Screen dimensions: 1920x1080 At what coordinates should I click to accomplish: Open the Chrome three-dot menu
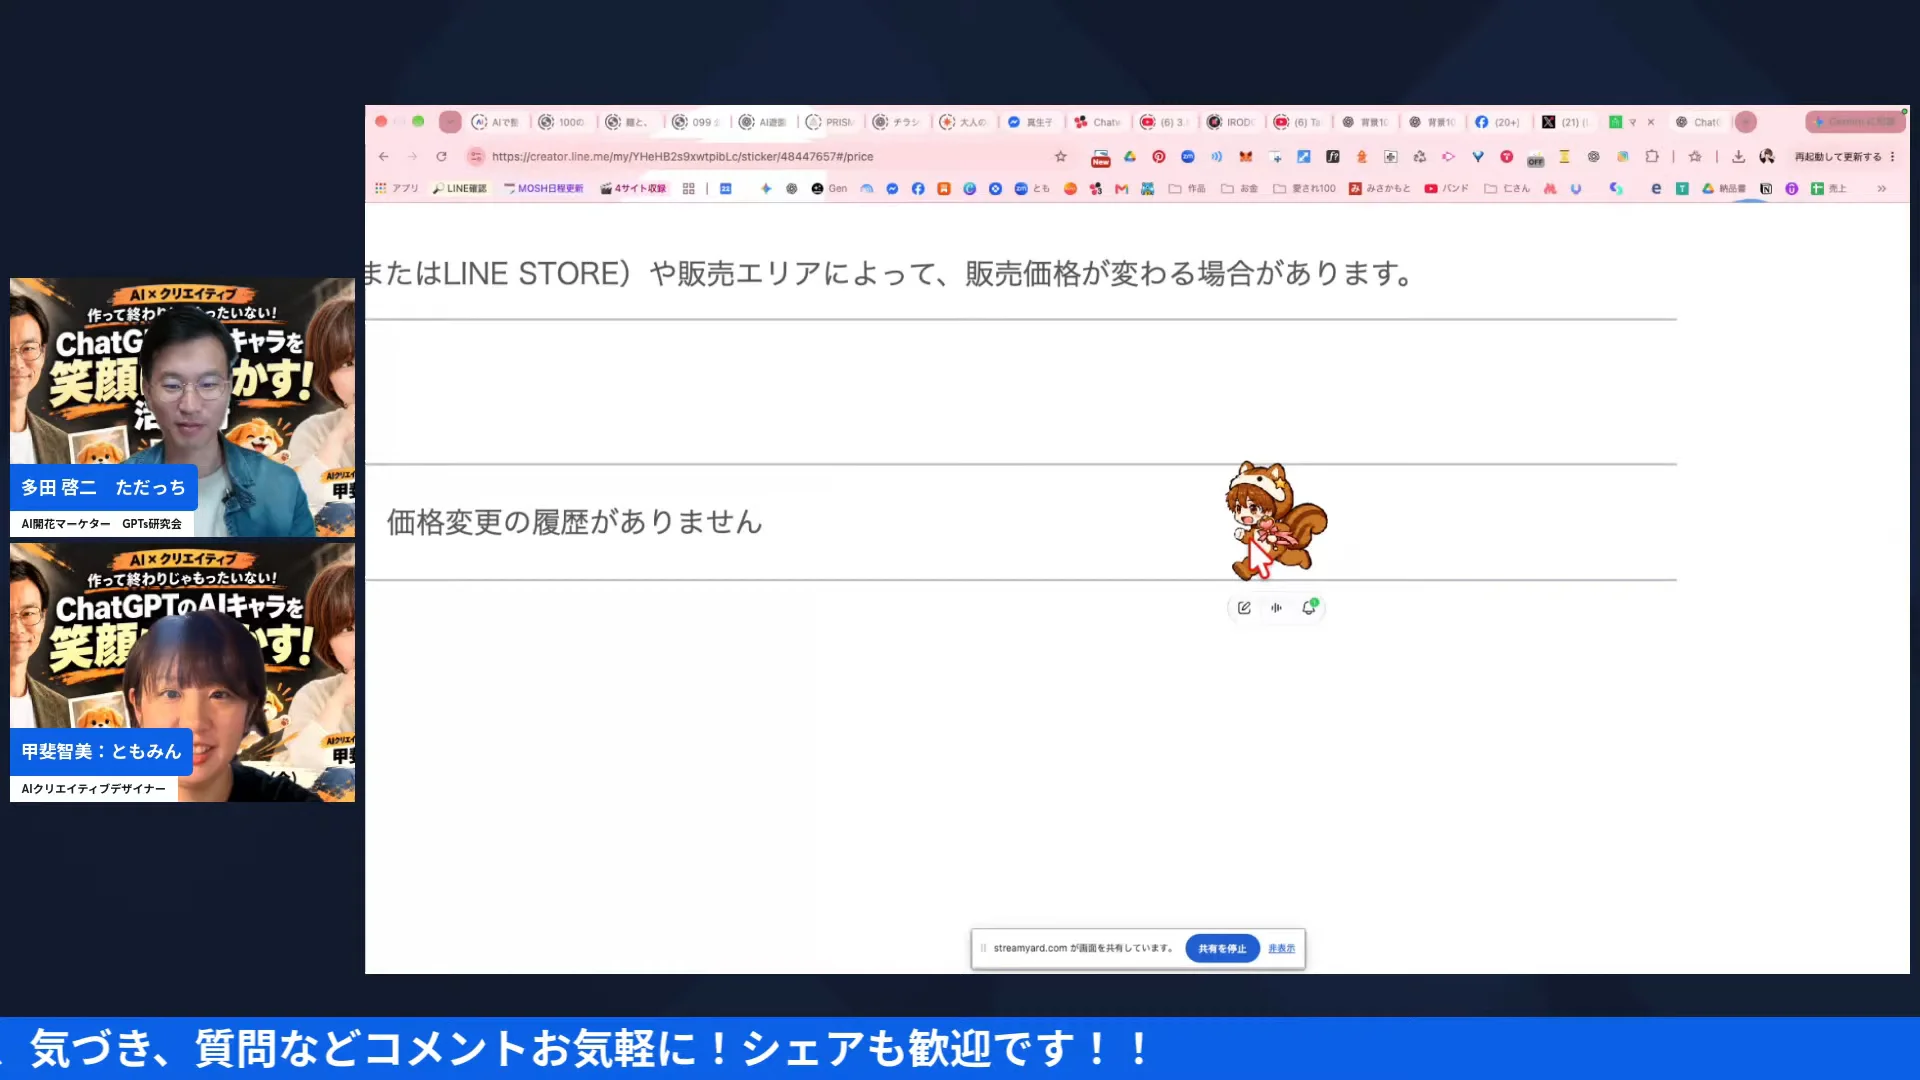click(x=1892, y=156)
